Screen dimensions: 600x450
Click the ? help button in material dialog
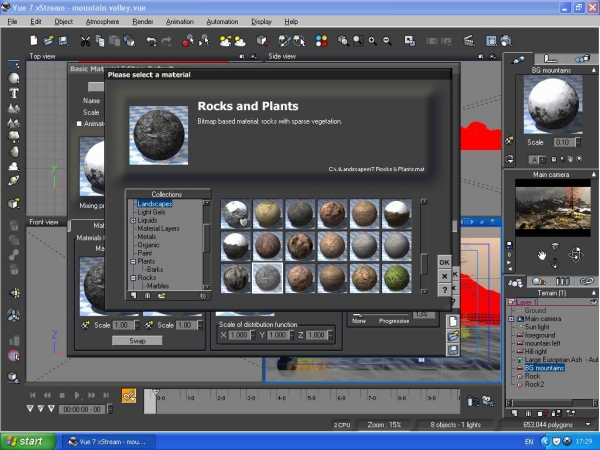point(444,290)
